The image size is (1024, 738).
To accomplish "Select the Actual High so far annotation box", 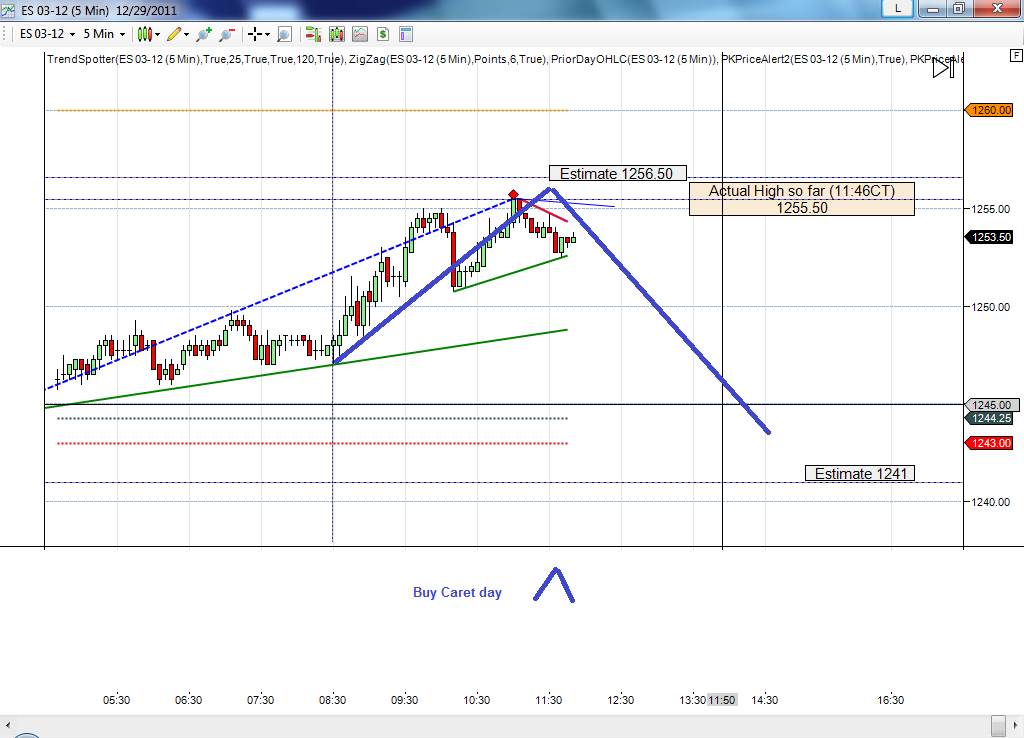I will 802,199.
